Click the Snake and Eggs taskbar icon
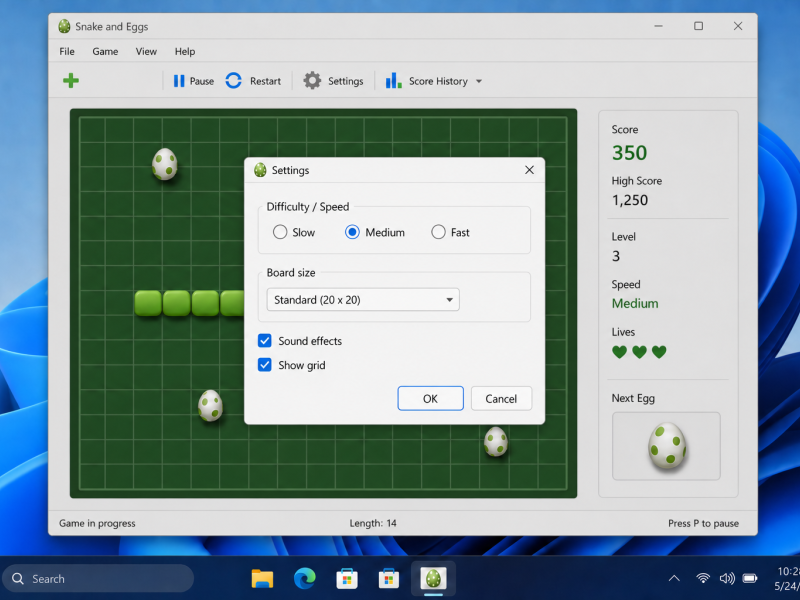The image size is (800, 600). point(433,579)
